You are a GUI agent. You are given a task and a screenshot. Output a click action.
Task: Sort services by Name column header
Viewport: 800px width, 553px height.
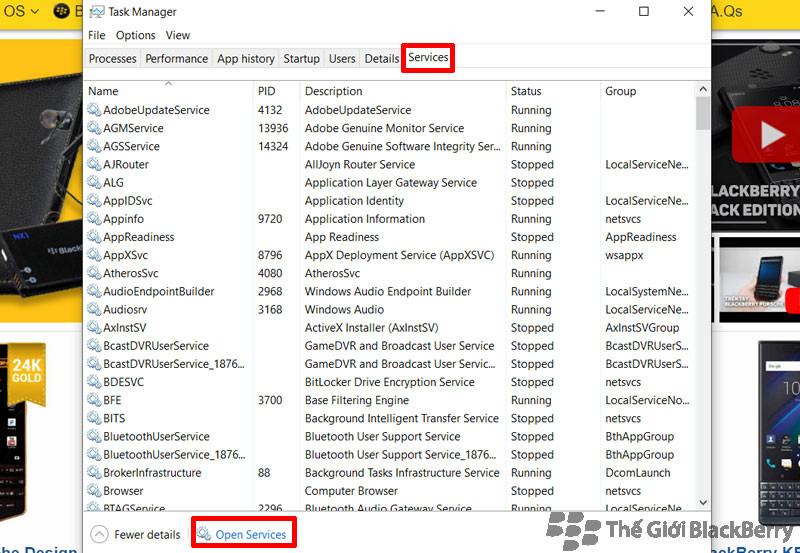(103, 91)
